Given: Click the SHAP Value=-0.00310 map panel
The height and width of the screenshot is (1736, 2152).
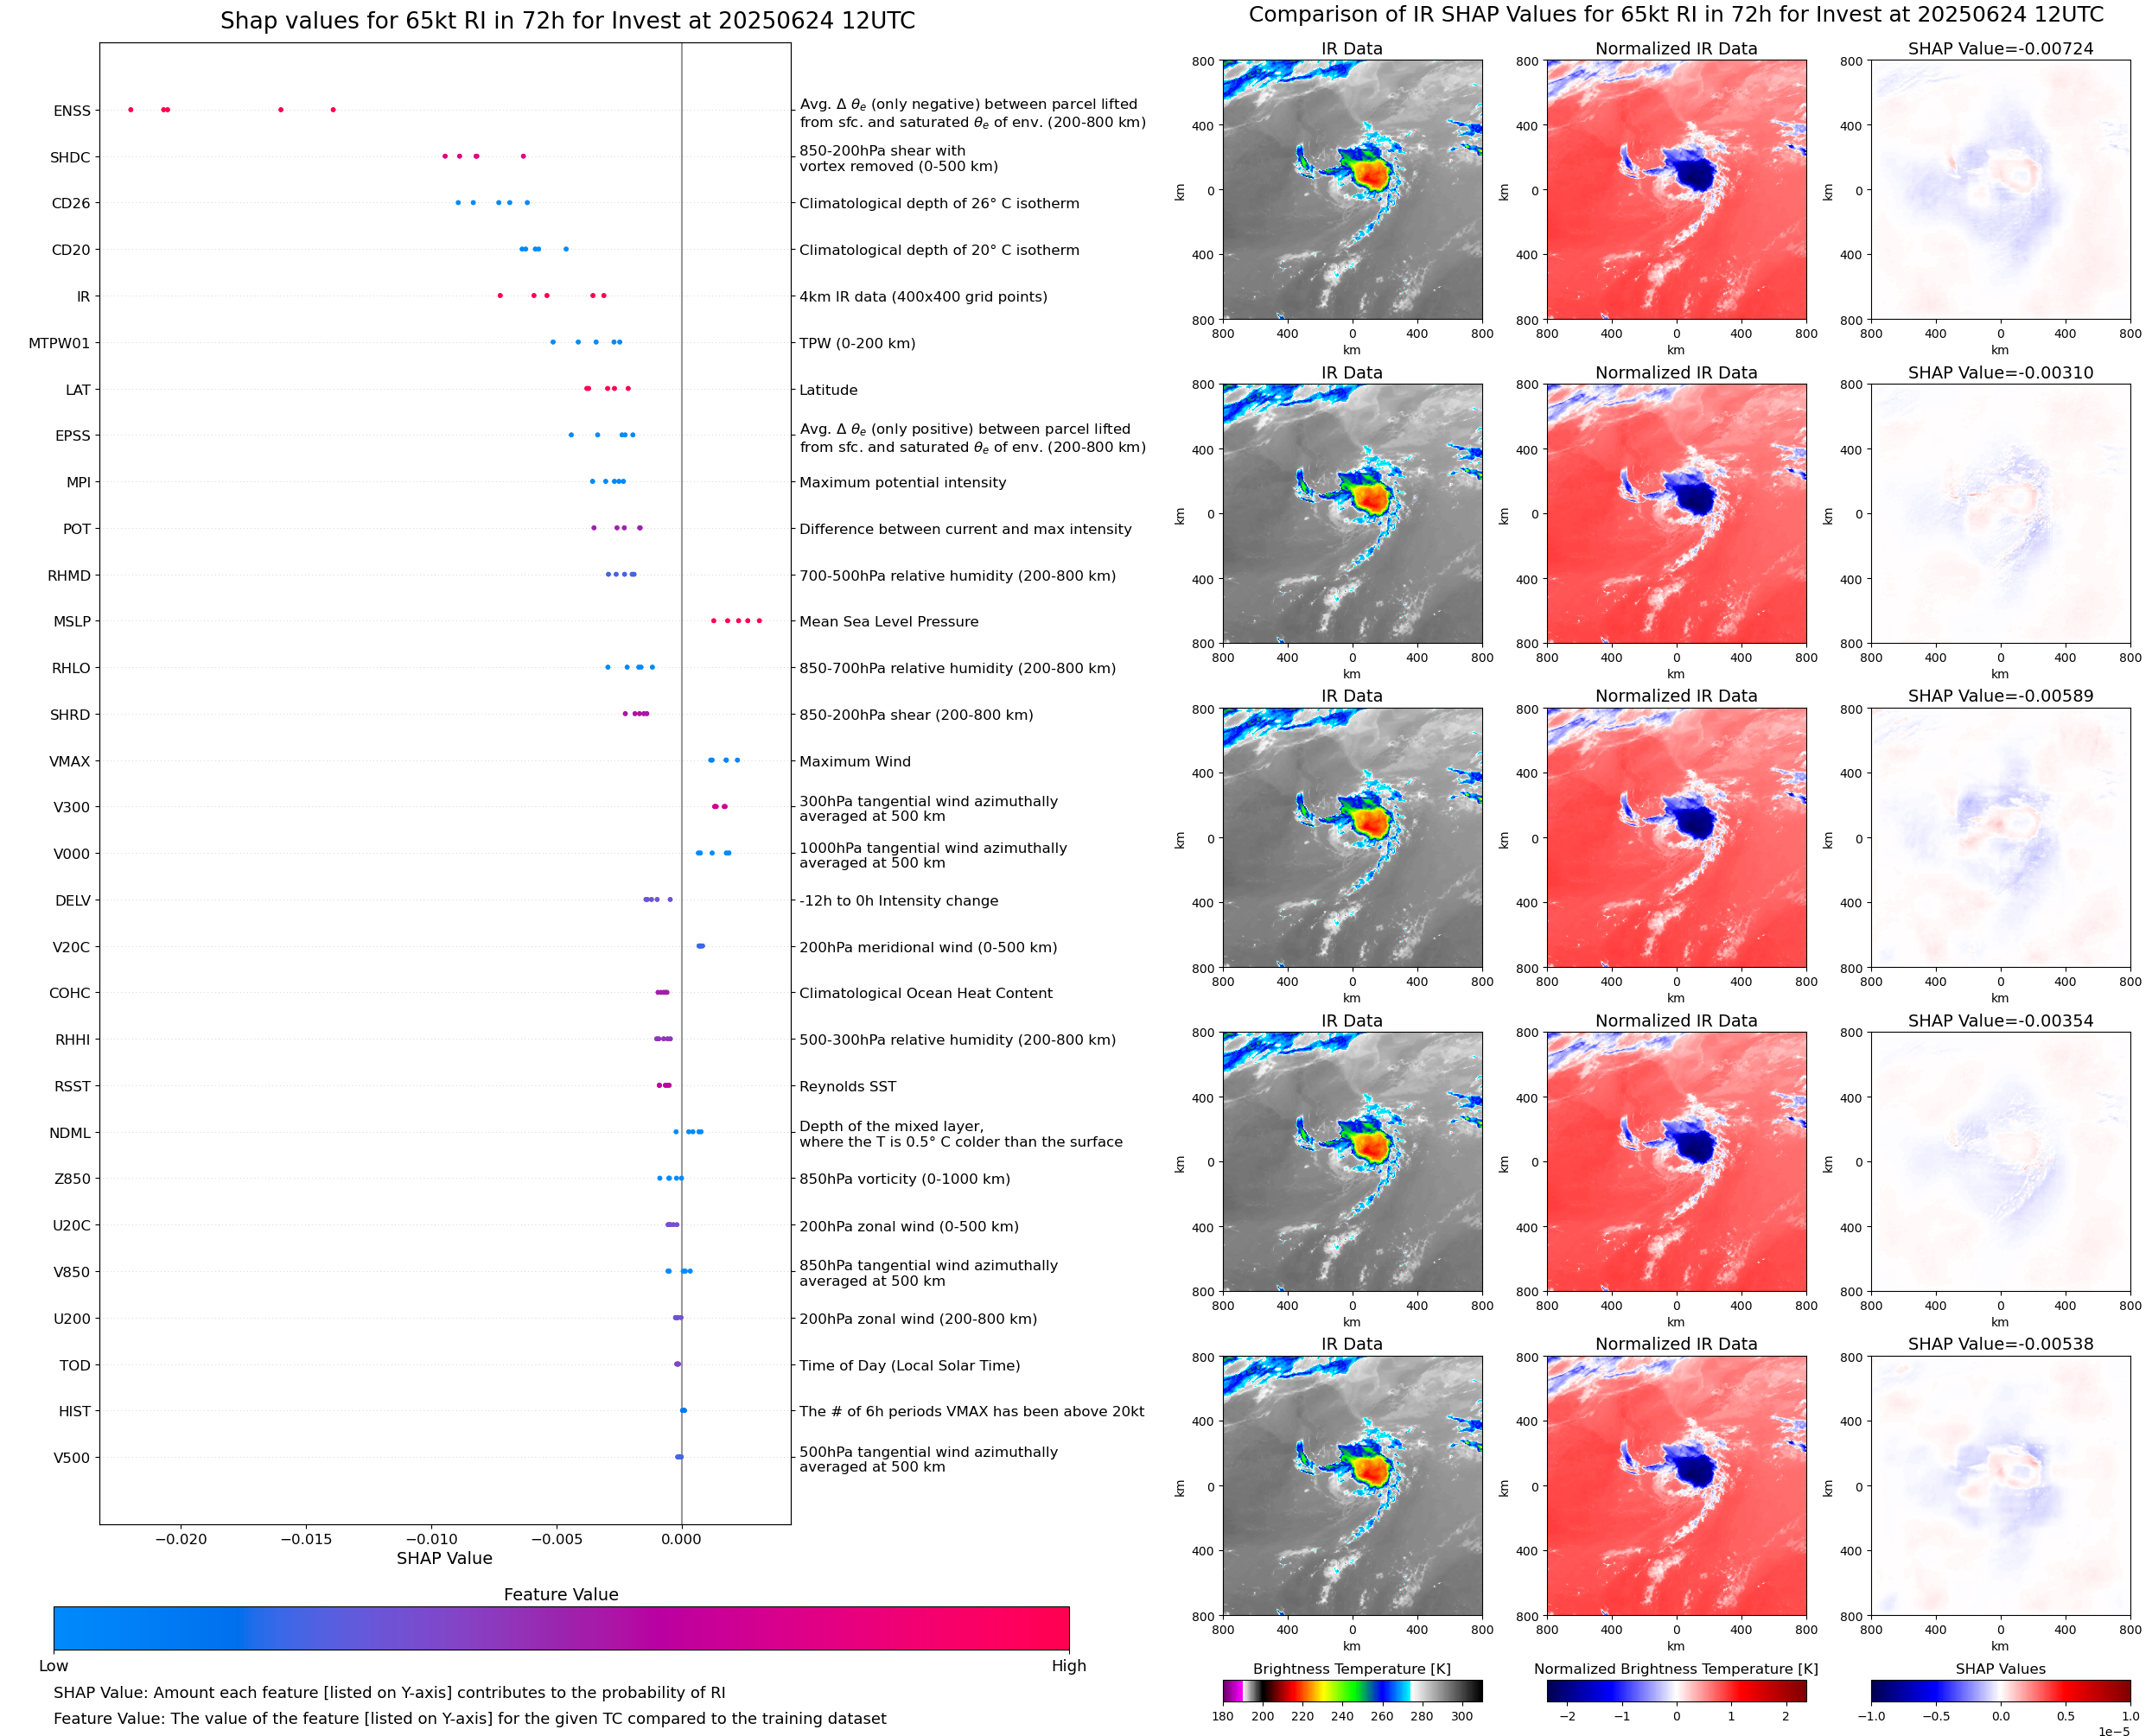Looking at the screenshot, I should pos(2000,514).
